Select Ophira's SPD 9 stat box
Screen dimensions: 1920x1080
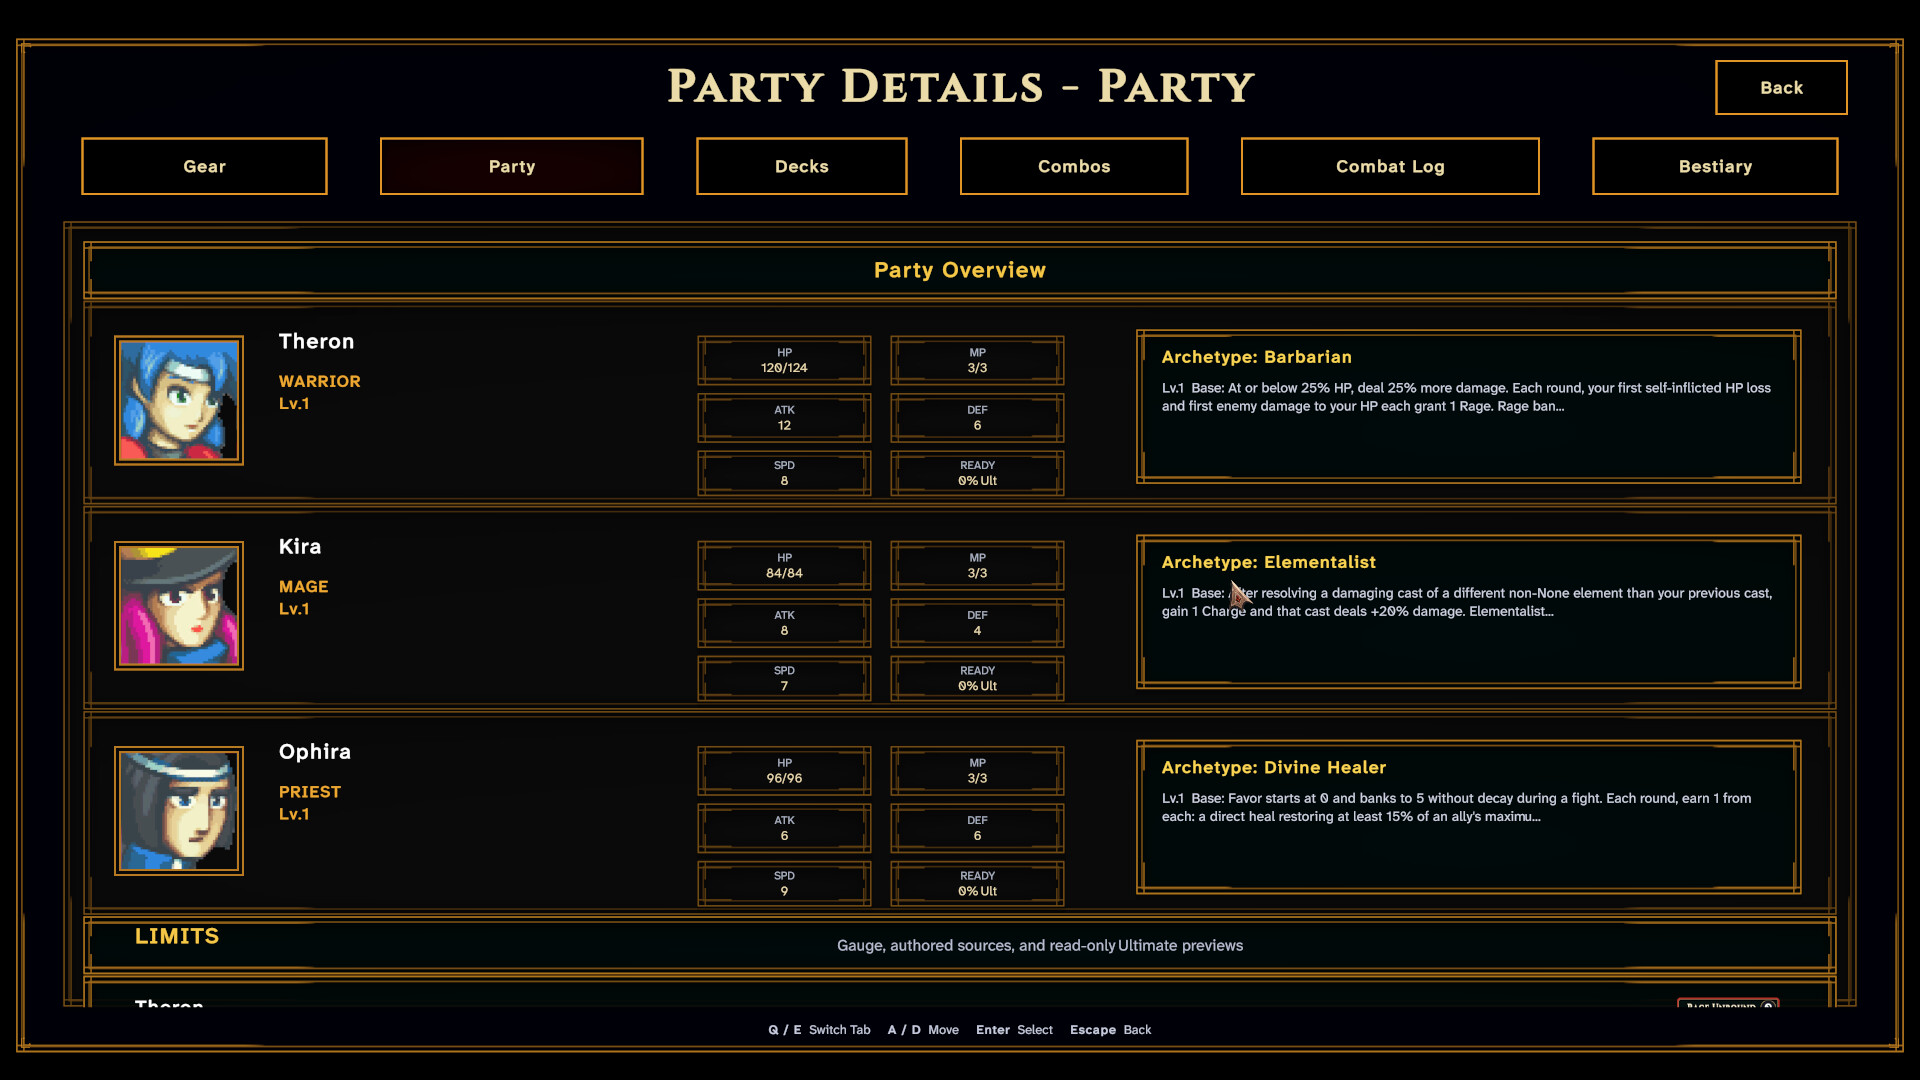[784, 883]
